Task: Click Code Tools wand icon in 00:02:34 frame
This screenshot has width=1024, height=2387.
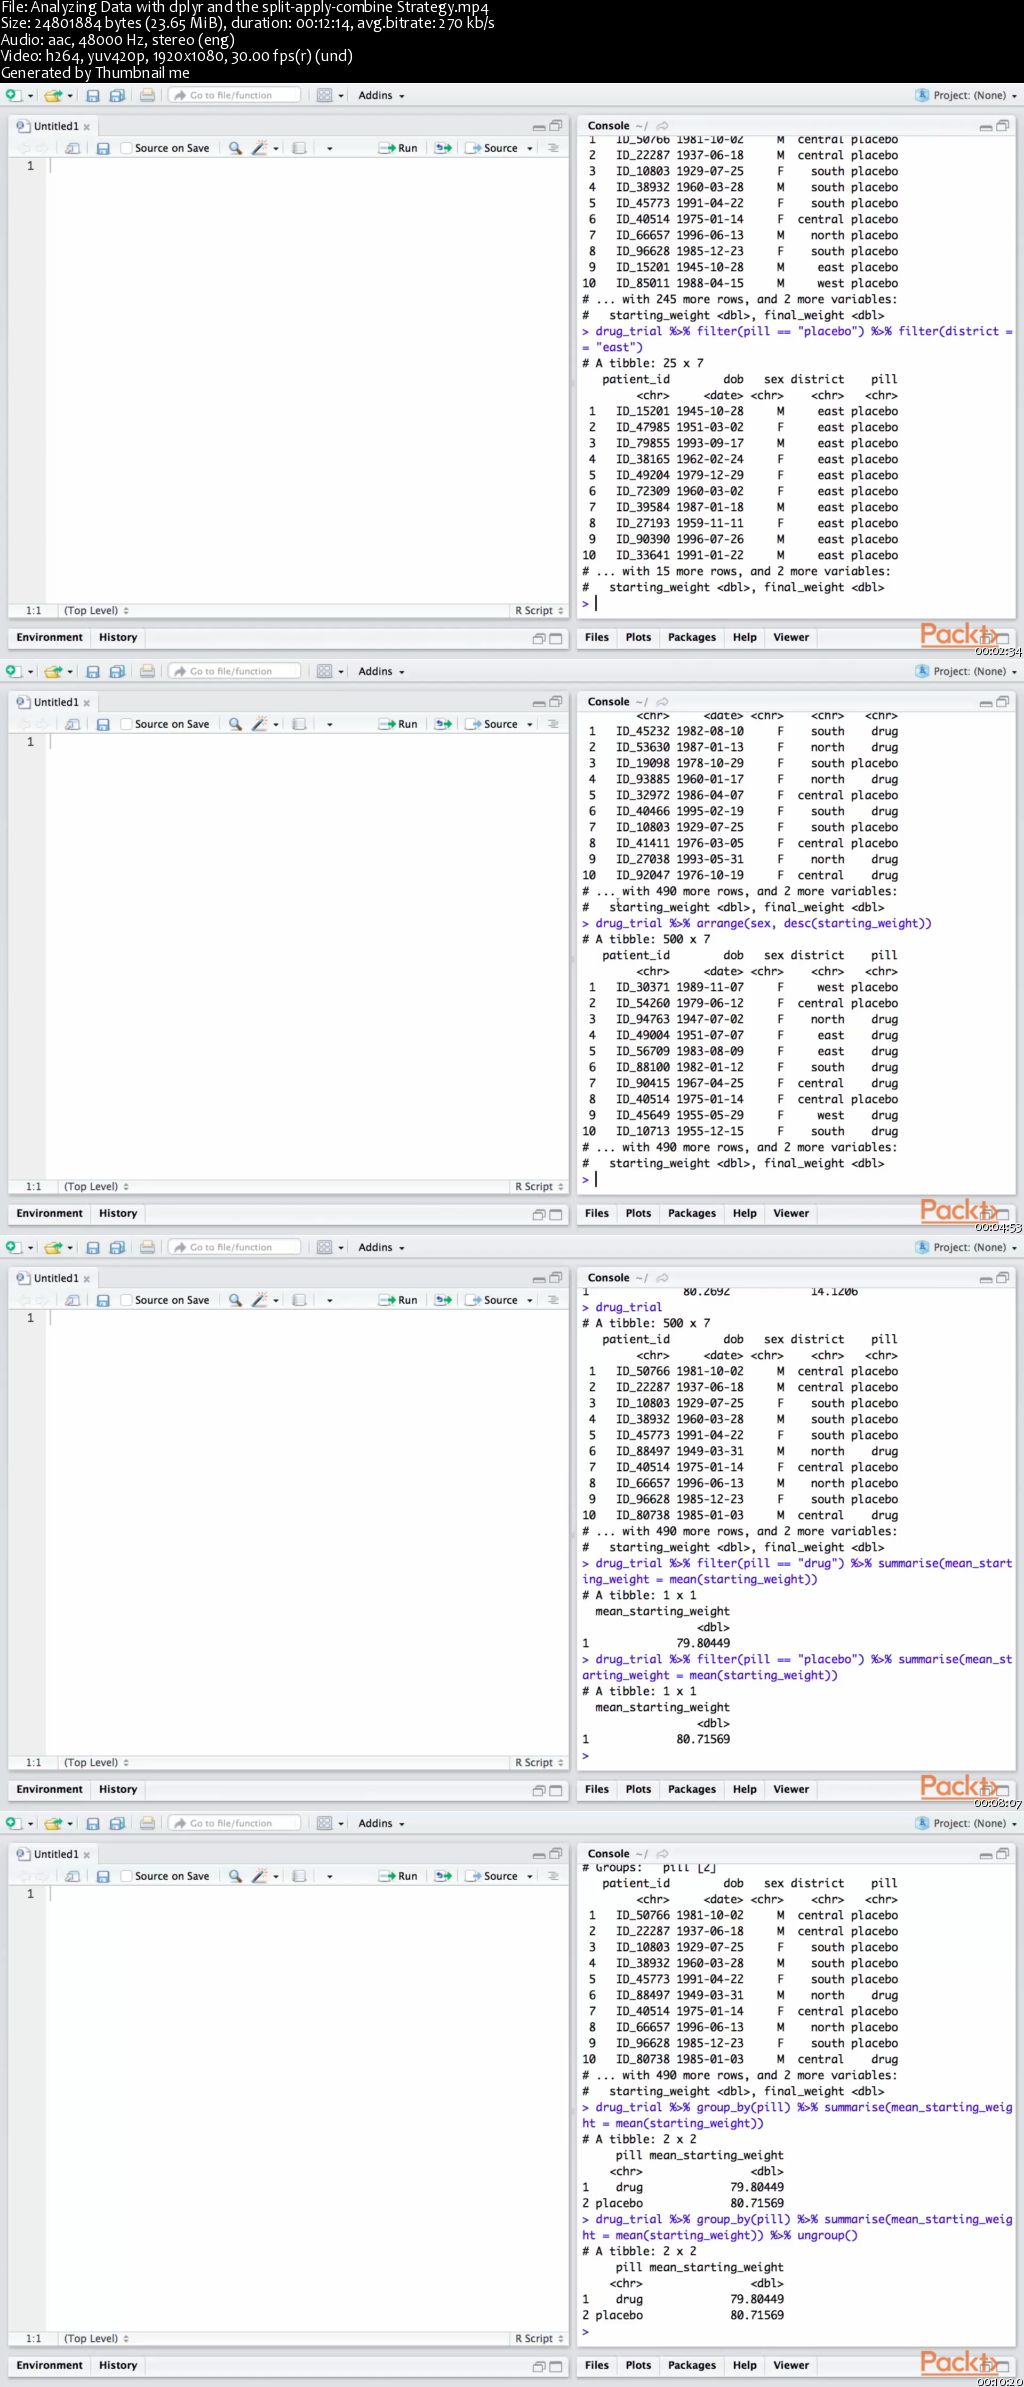Action: point(260,148)
